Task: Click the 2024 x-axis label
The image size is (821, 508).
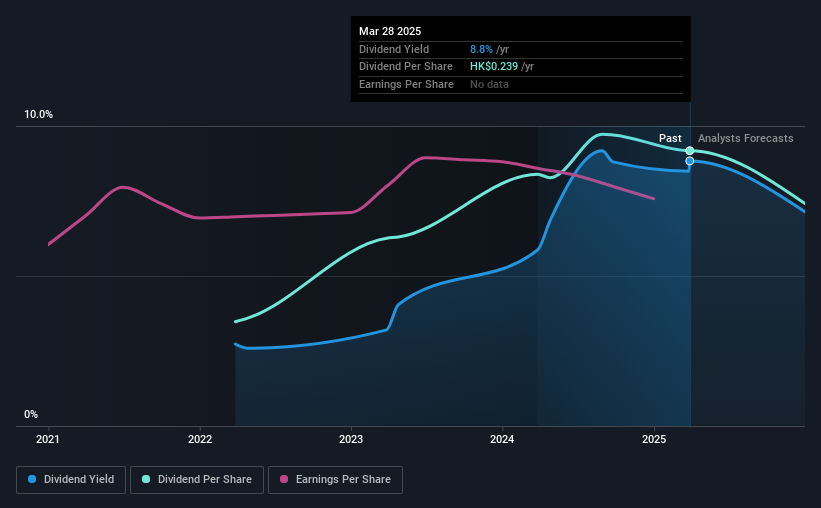Action: [502, 439]
